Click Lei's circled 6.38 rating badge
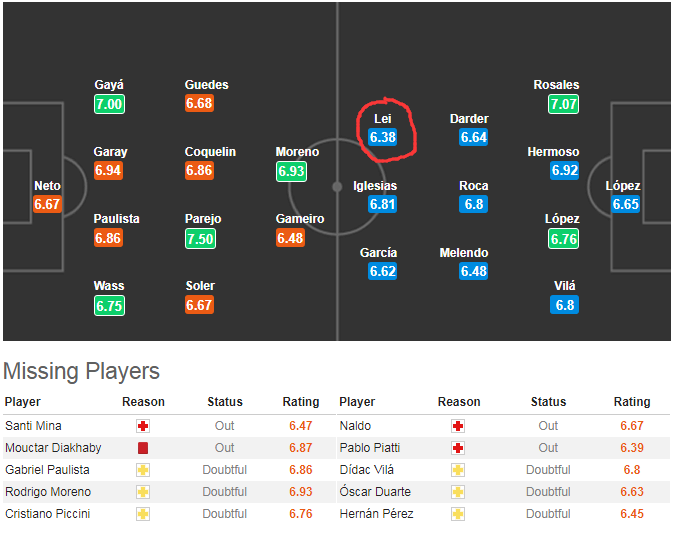Viewport: 673px width, 533px height. [x=382, y=137]
